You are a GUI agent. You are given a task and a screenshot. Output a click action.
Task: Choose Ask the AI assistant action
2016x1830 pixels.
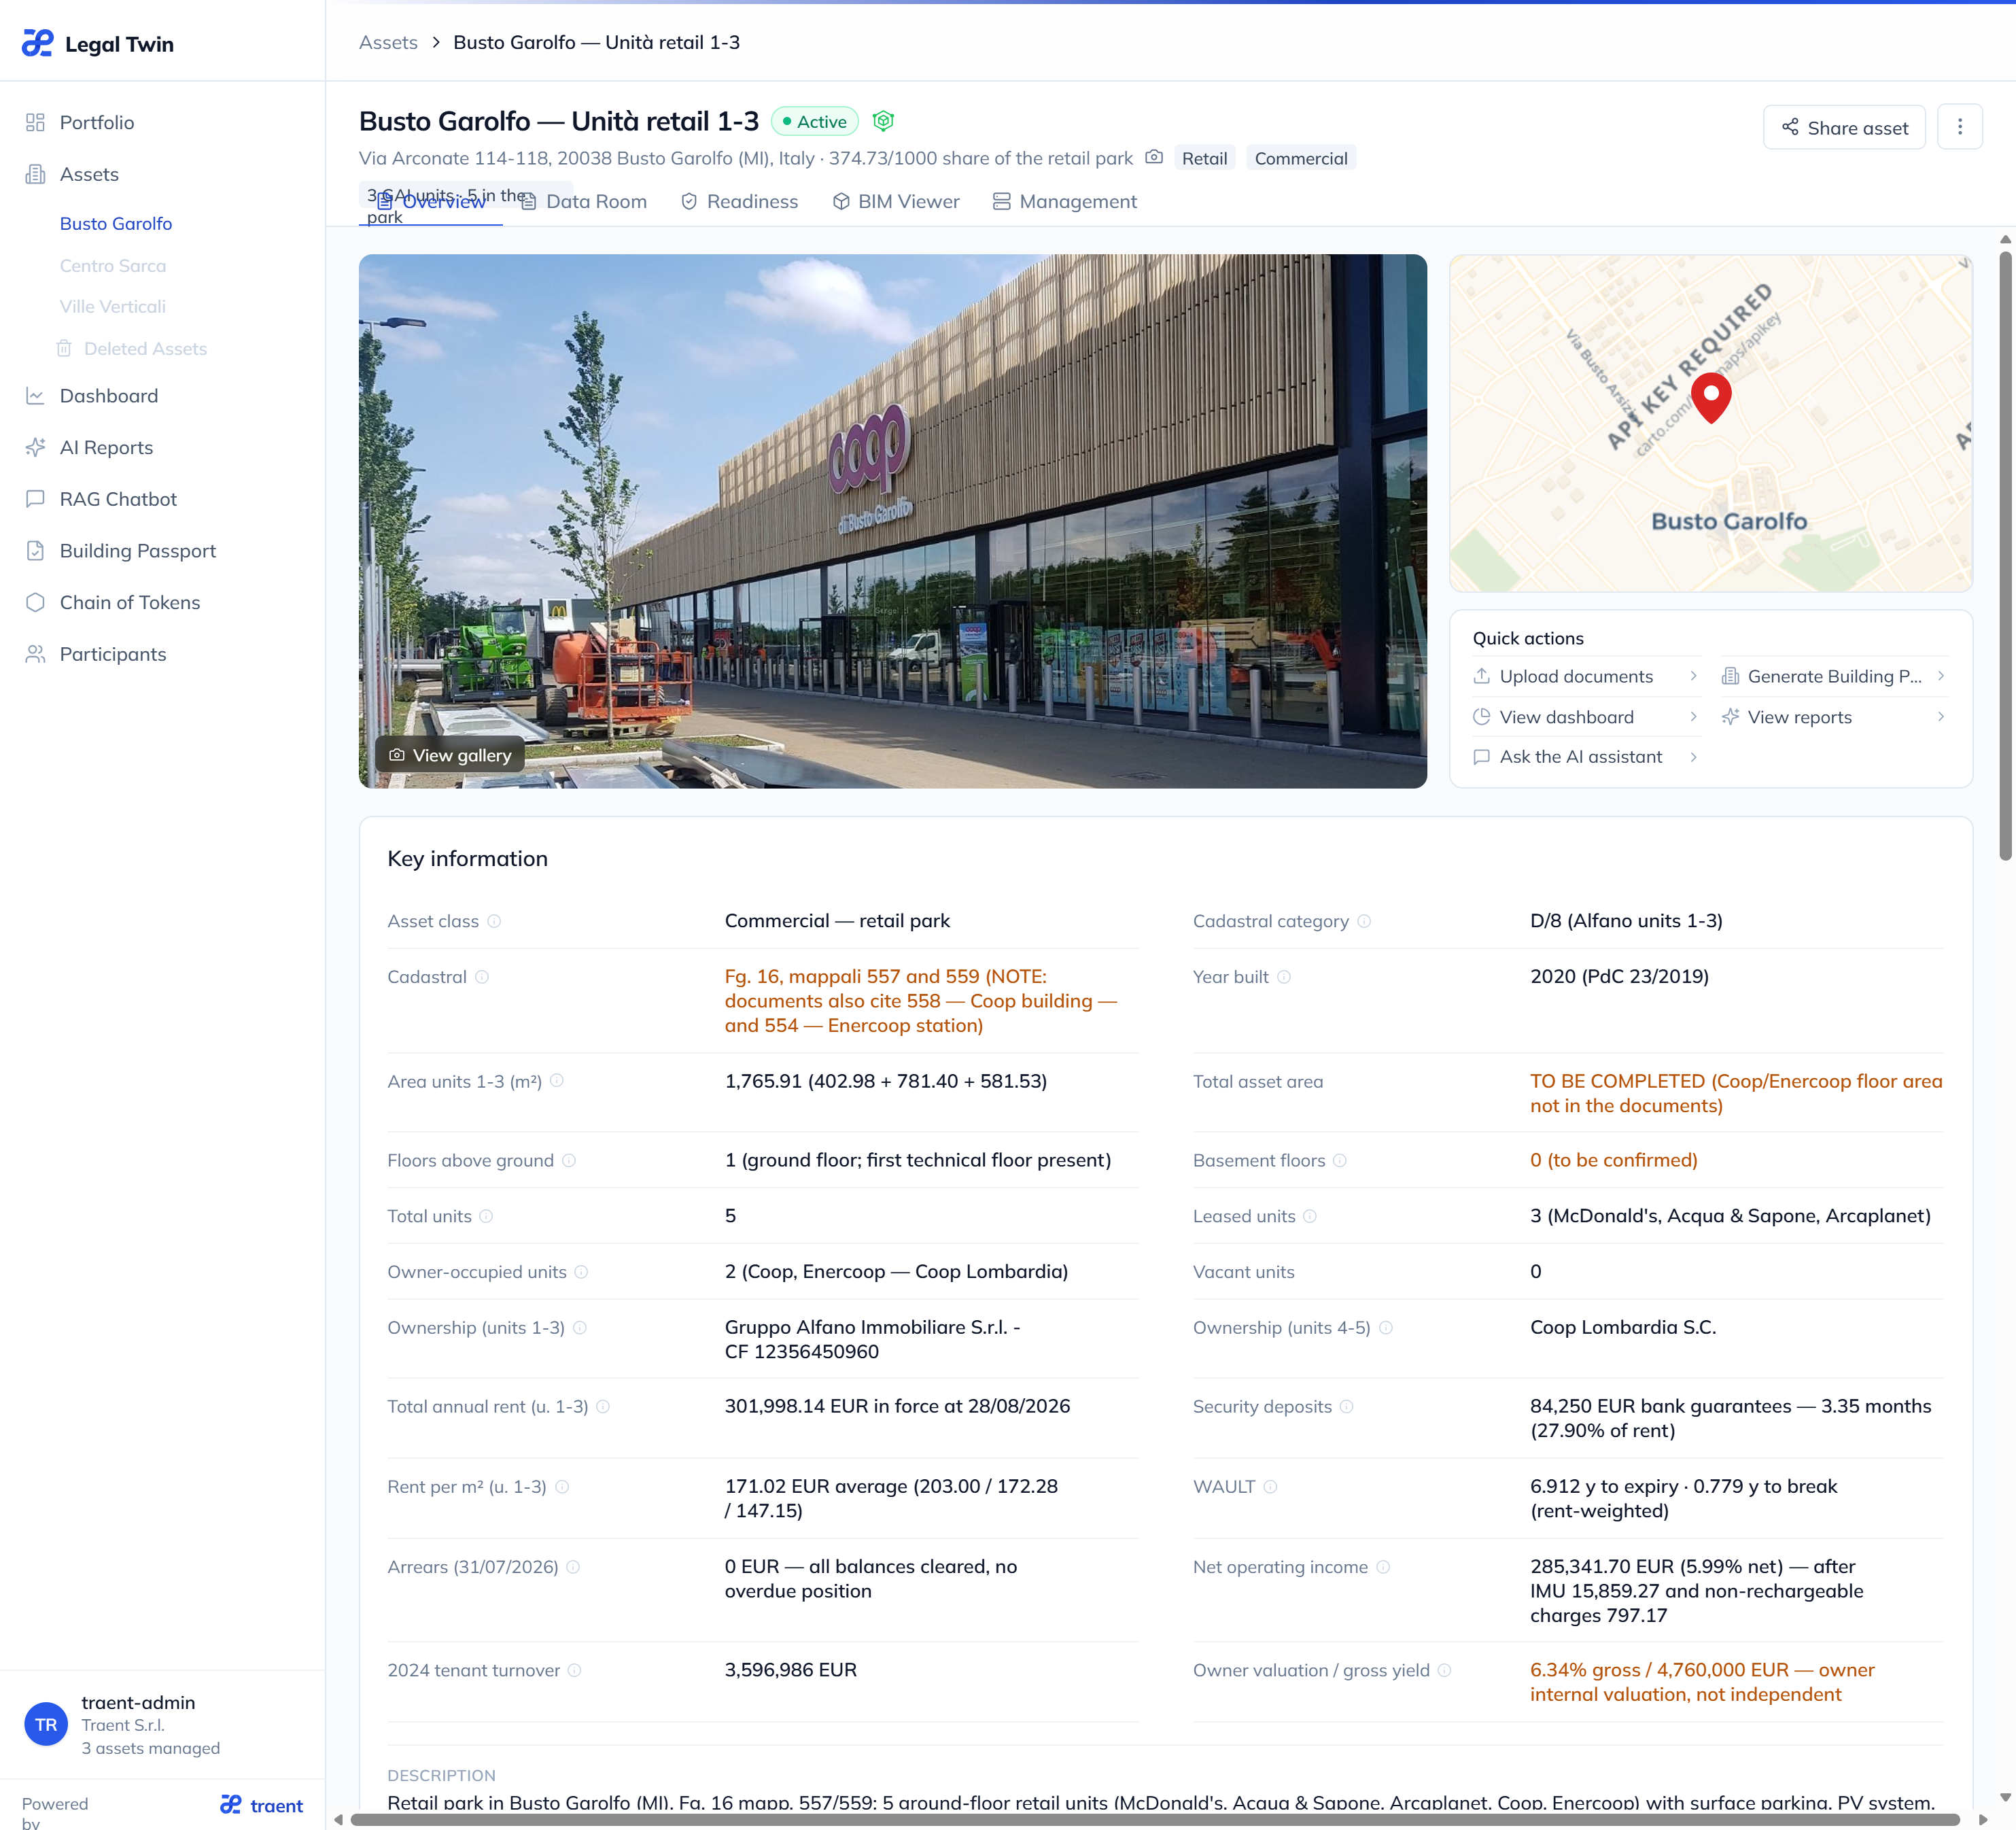click(1586, 757)
